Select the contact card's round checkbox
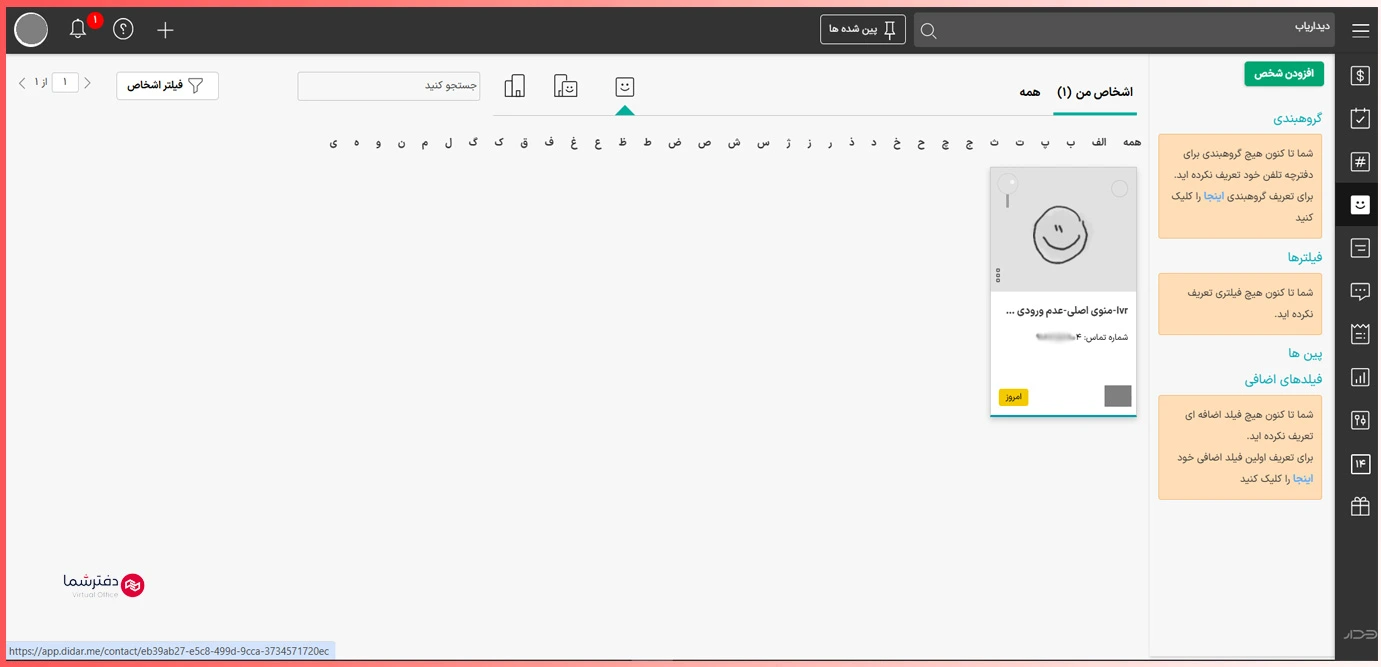 pyautogui.click(x=1119, y=189)
